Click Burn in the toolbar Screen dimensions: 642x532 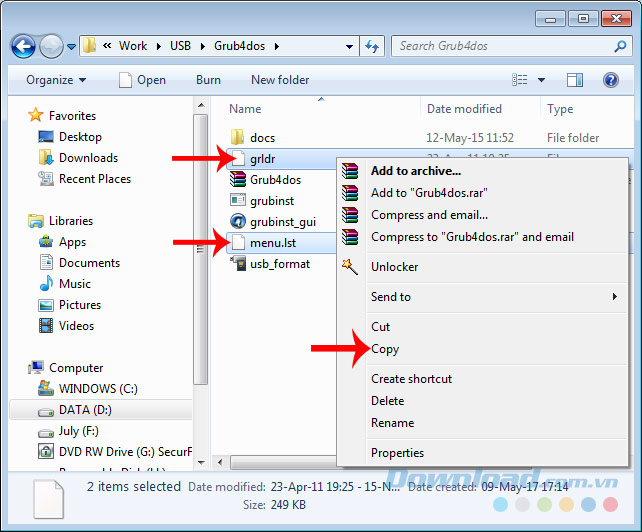click(208, 80)
